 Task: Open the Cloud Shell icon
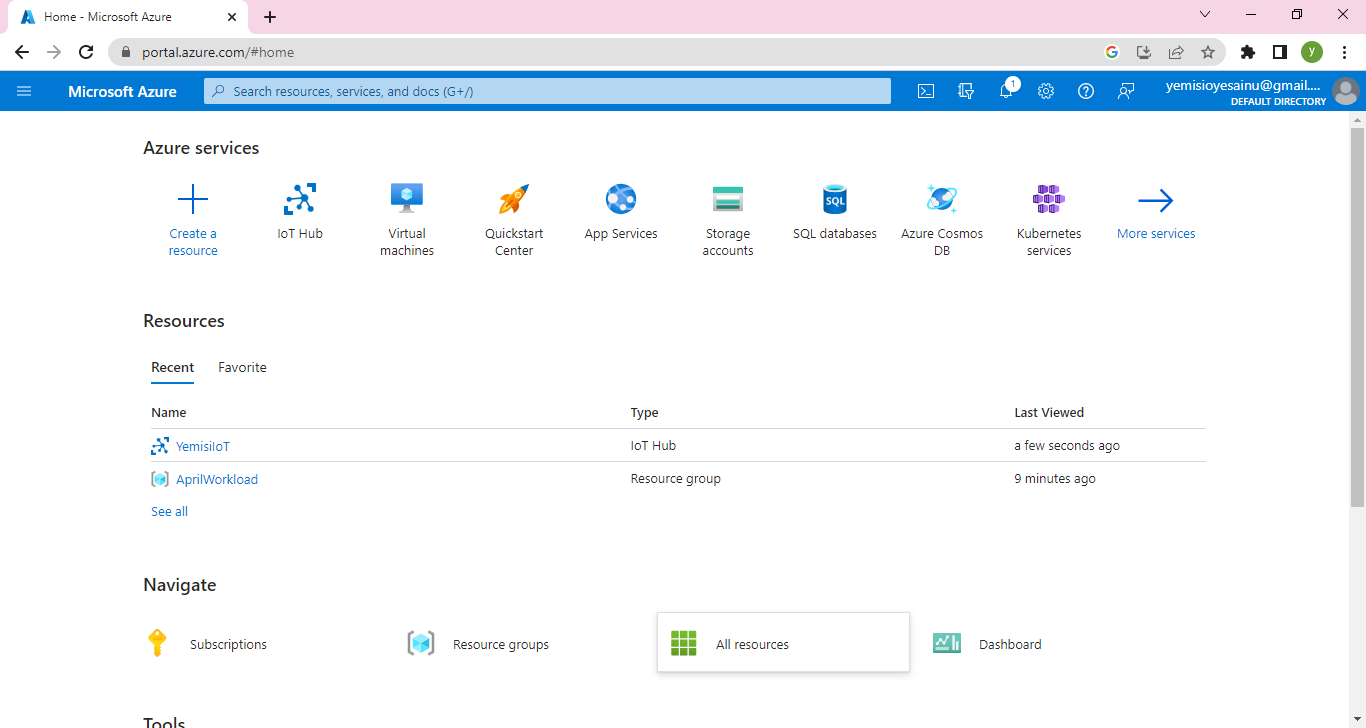tap(926, 91)
